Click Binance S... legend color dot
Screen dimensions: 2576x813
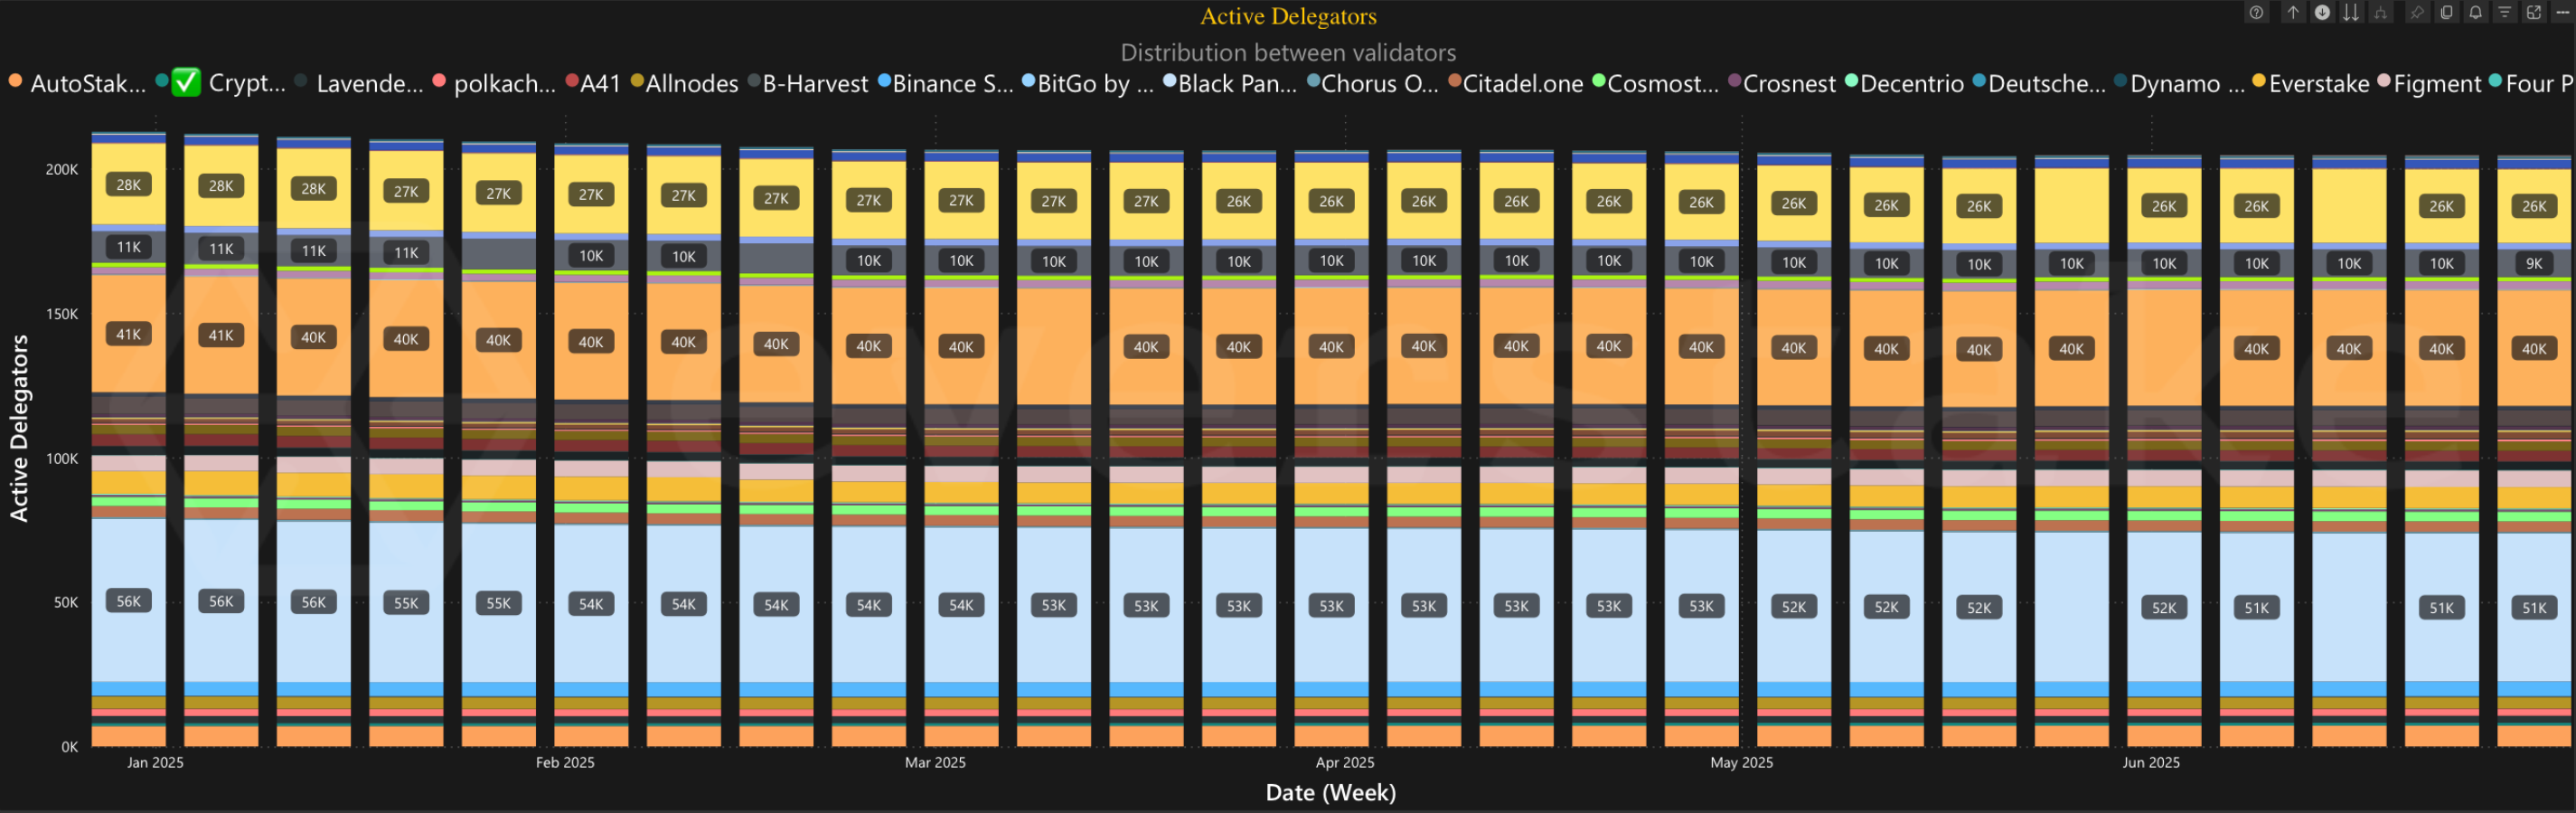pyautogui.click(x=884, y=81)
